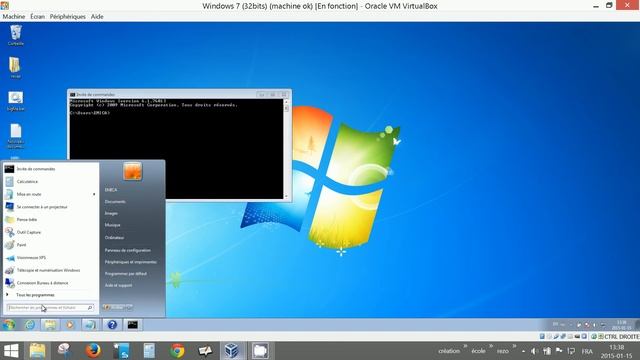Click the host Action Center flag icon

click(x=559, y=351)
